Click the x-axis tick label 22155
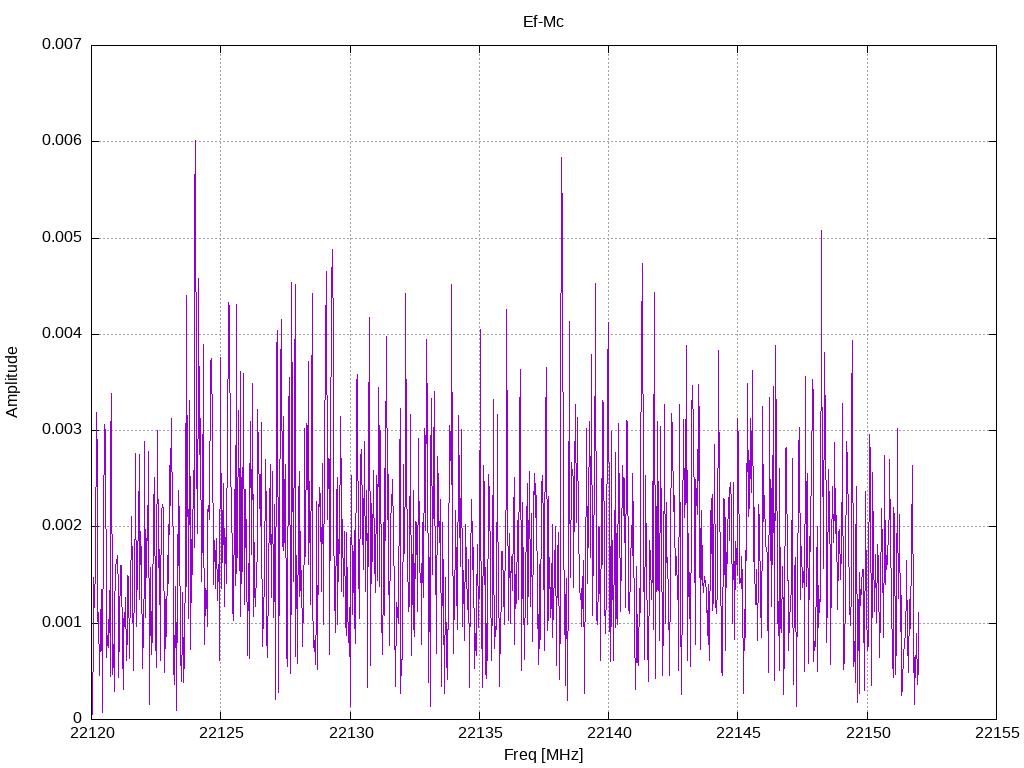This screenshot has height=768, width=1024. 997,733
